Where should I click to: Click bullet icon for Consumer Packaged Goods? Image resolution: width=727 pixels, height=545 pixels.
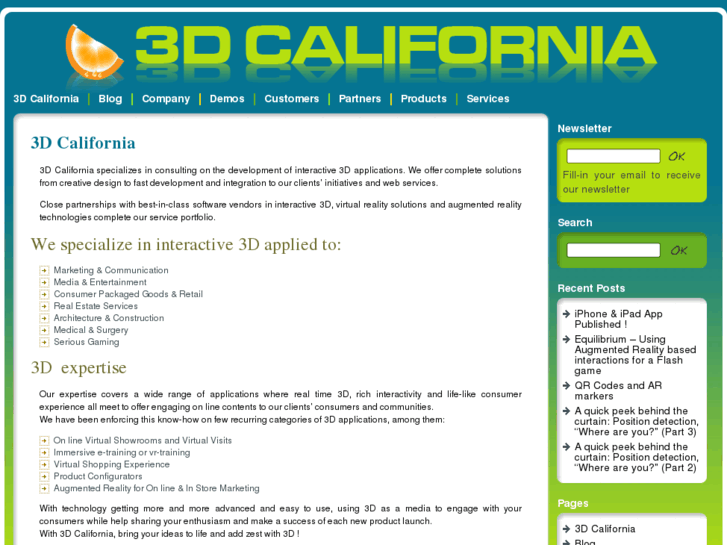(44, 295)
